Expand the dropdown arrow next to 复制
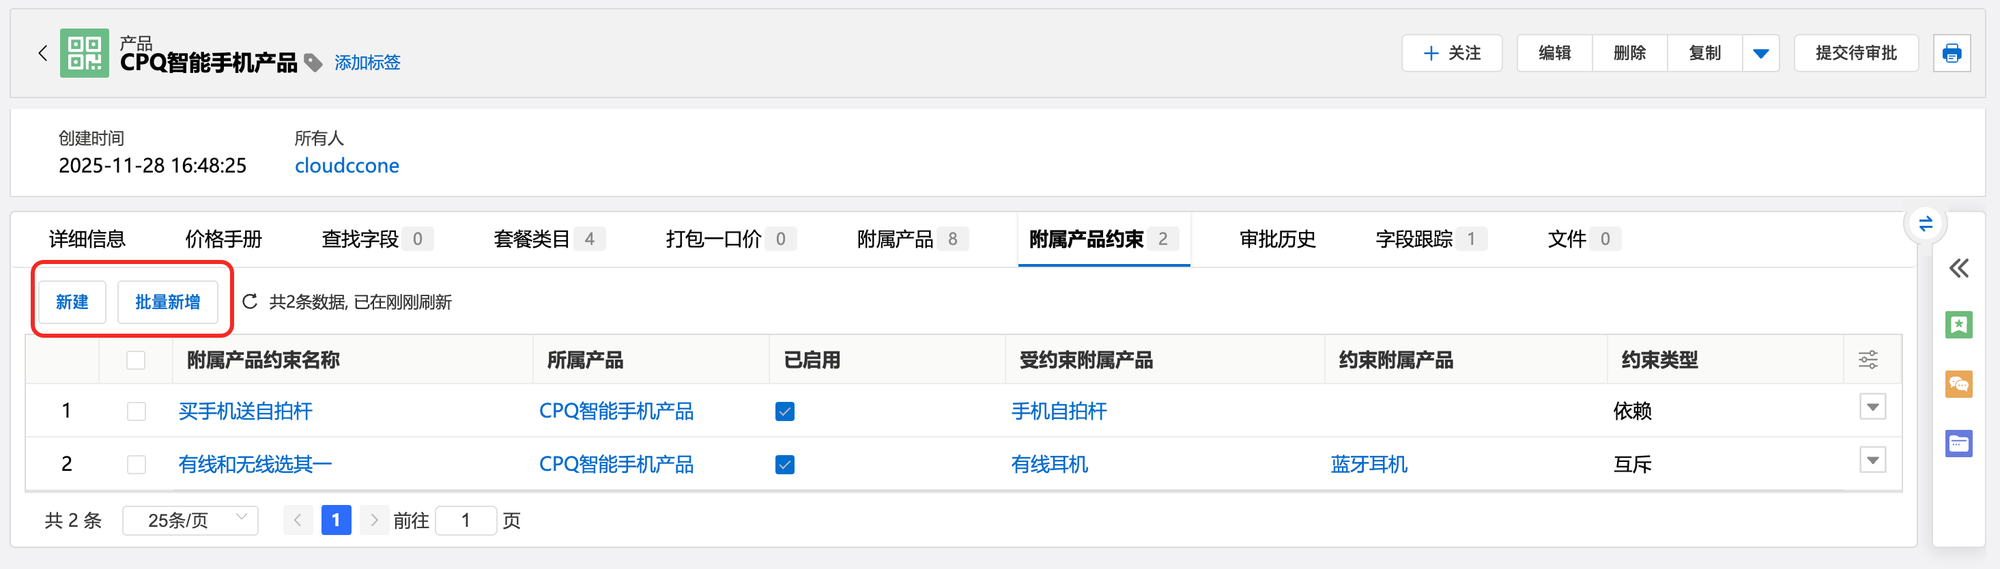 (1761, 53)
